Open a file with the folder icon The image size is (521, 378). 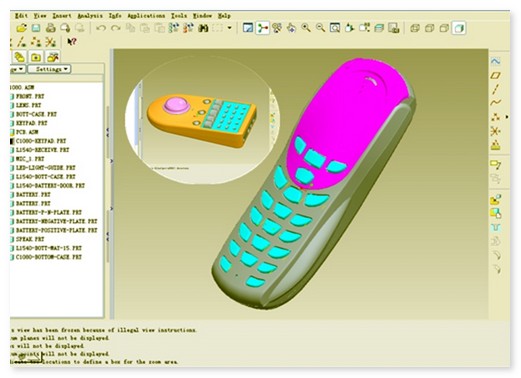[22, 28]
